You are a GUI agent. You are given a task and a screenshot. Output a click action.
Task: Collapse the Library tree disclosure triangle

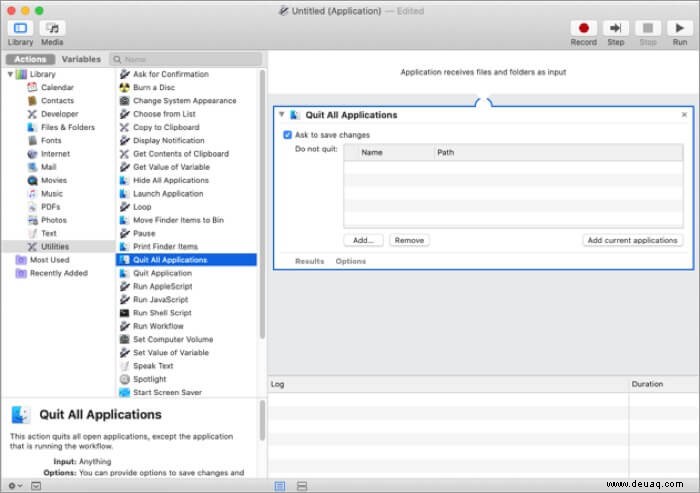tap(10, 74)
